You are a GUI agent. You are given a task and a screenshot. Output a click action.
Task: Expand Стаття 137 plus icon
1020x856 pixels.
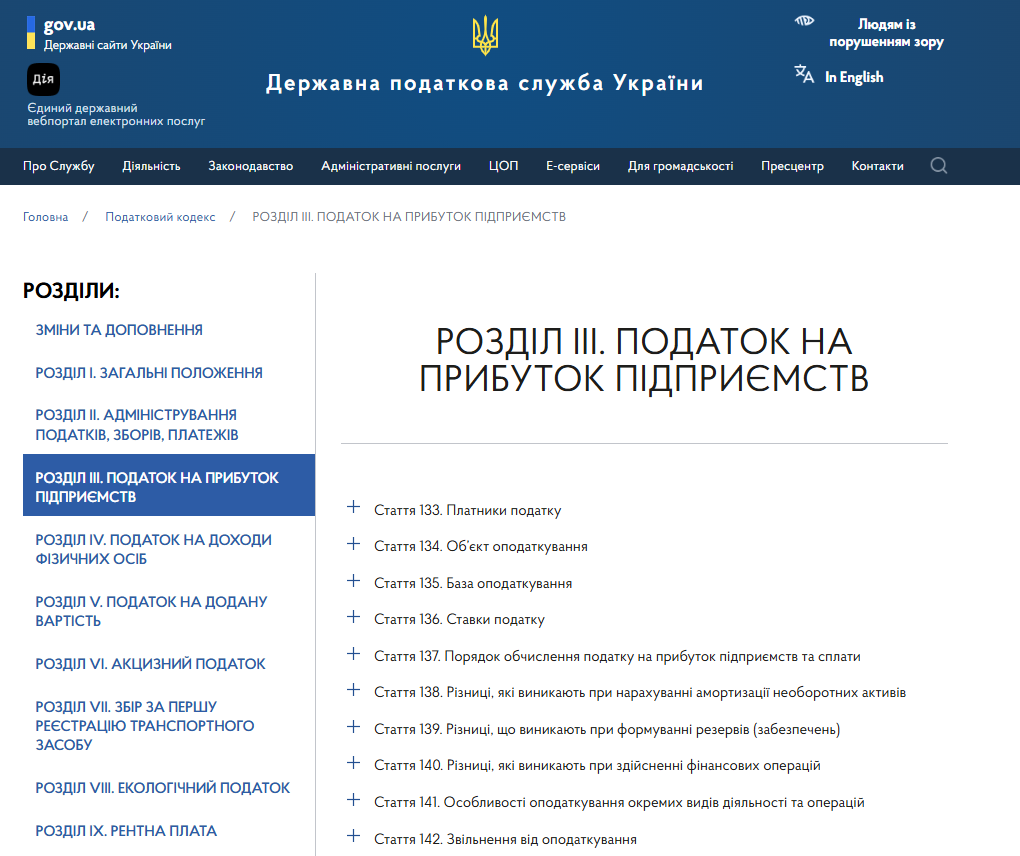pyautogui.click(x=353, y=653)
